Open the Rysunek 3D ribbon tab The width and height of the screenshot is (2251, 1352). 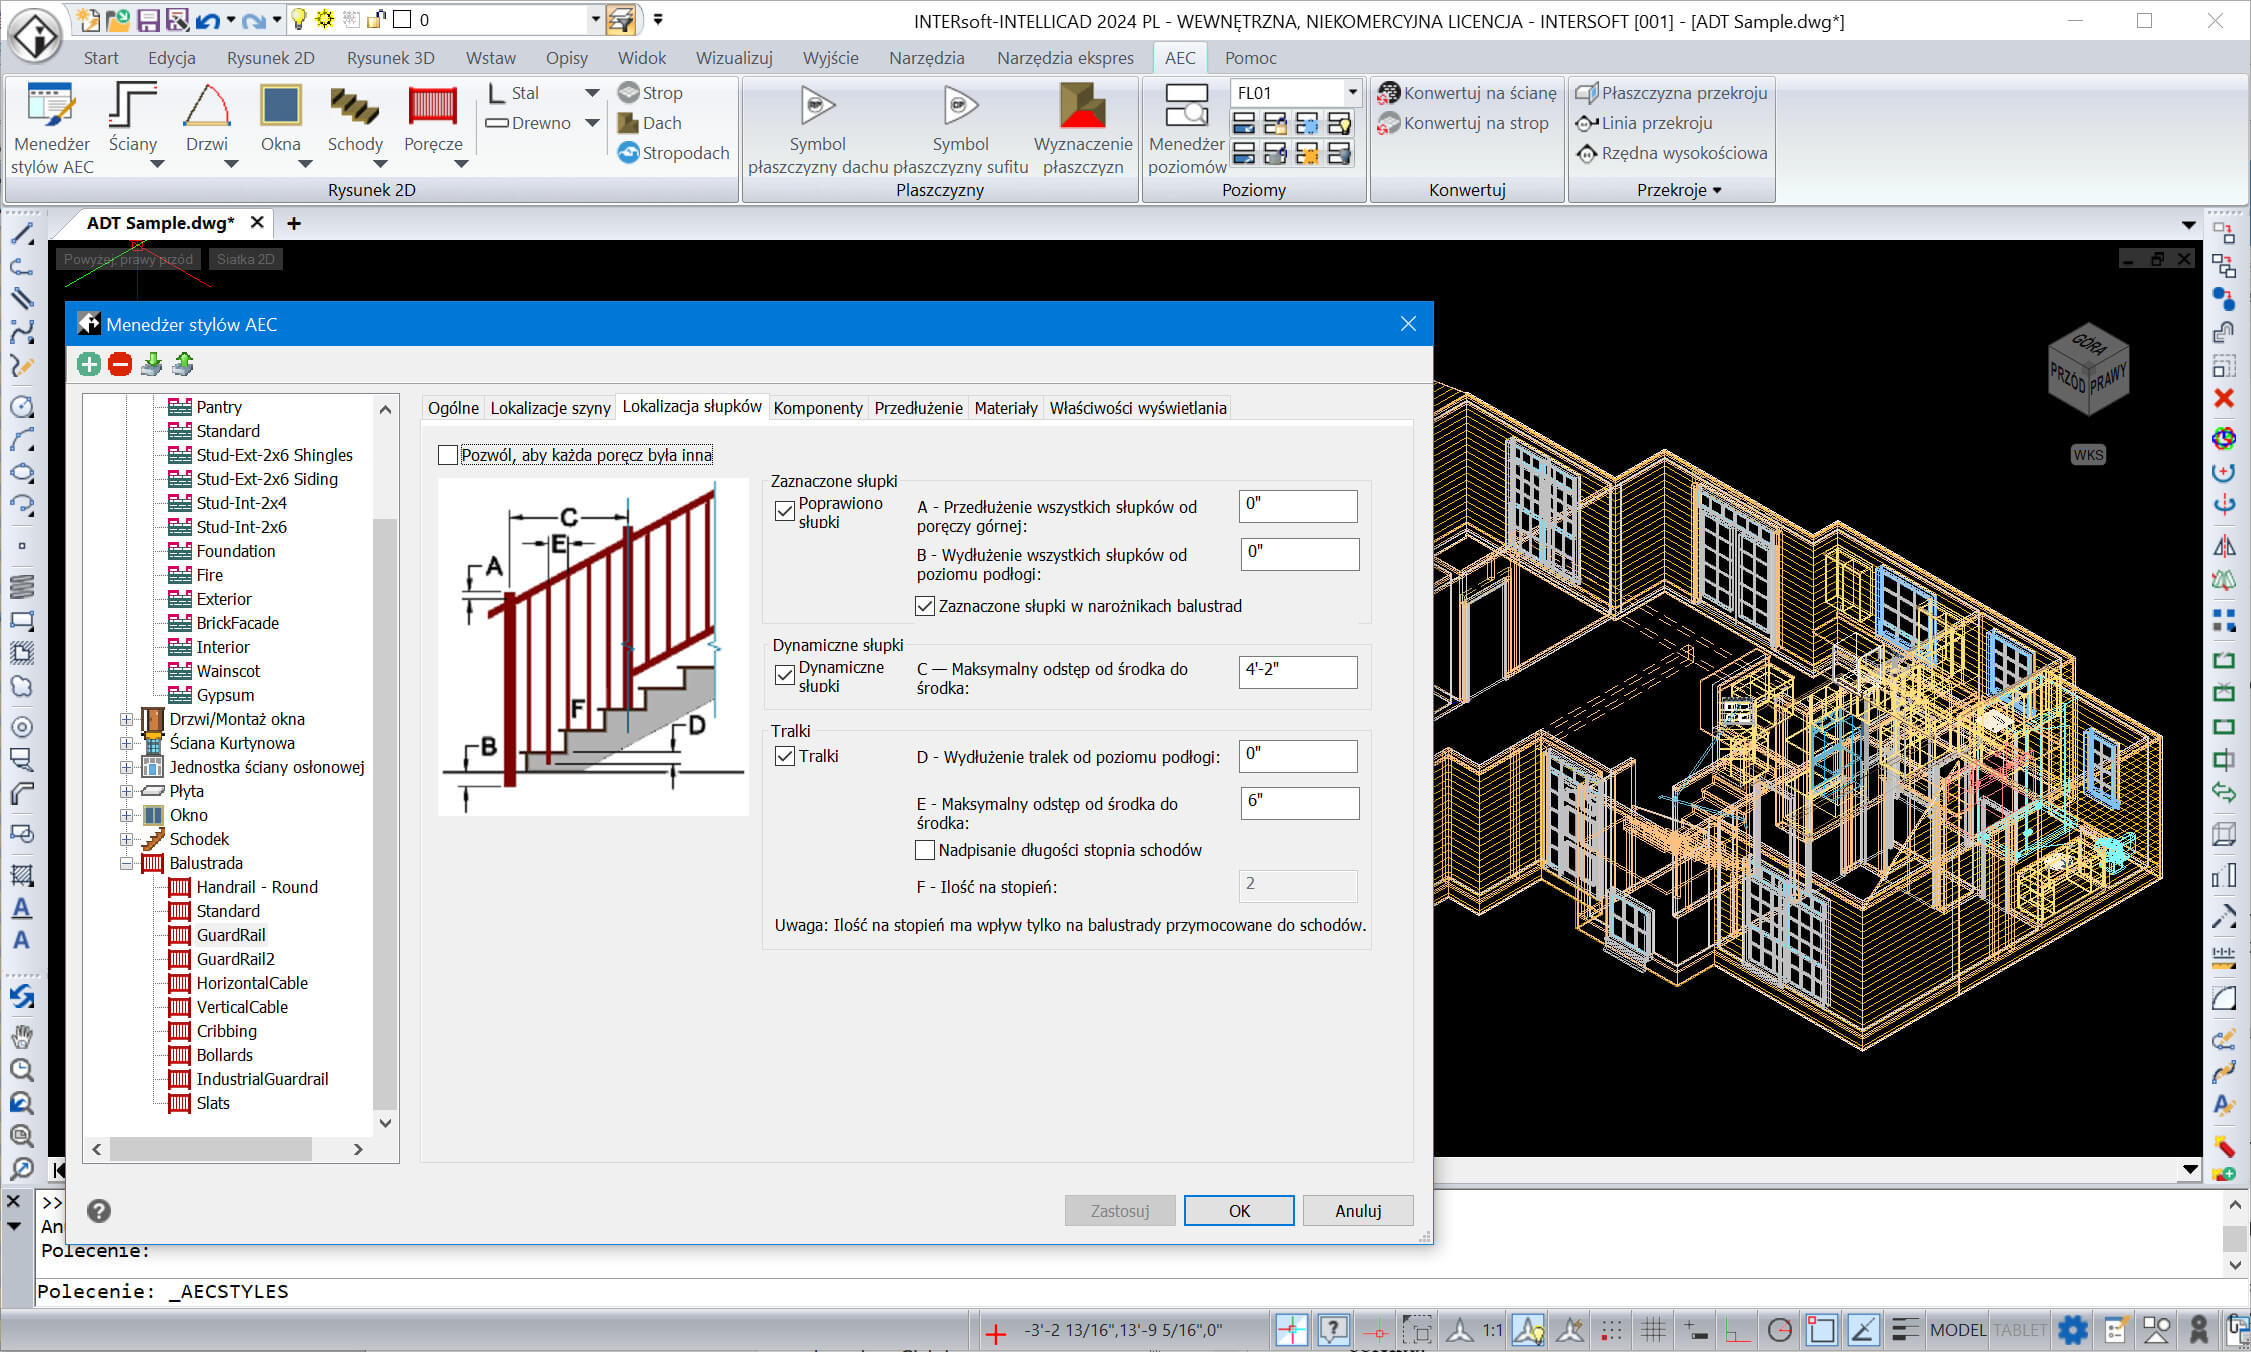coord(390,58)
